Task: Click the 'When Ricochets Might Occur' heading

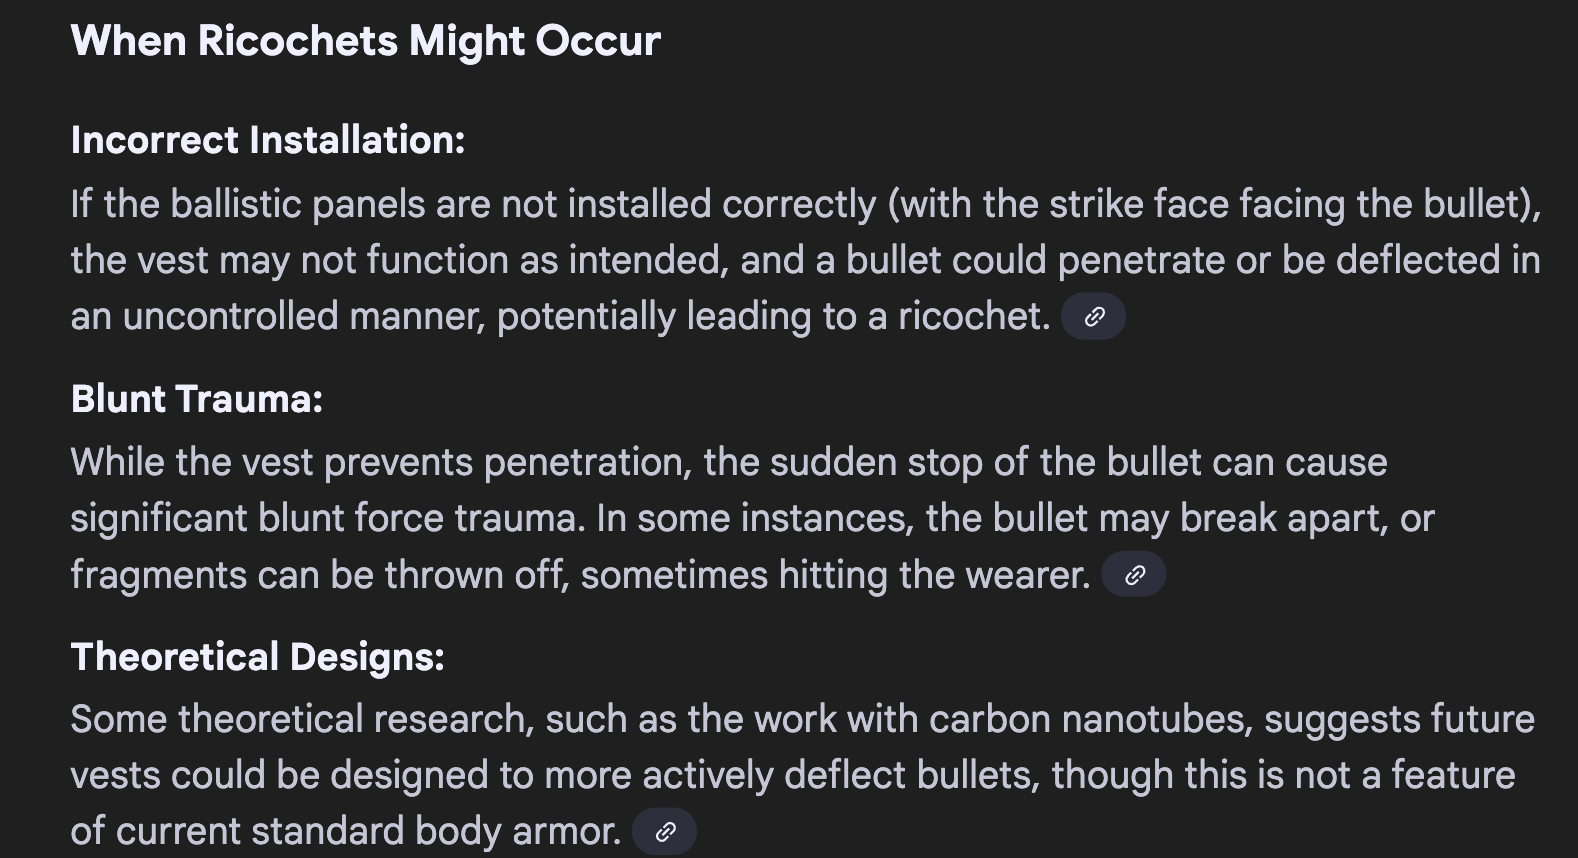Action: 365,42
